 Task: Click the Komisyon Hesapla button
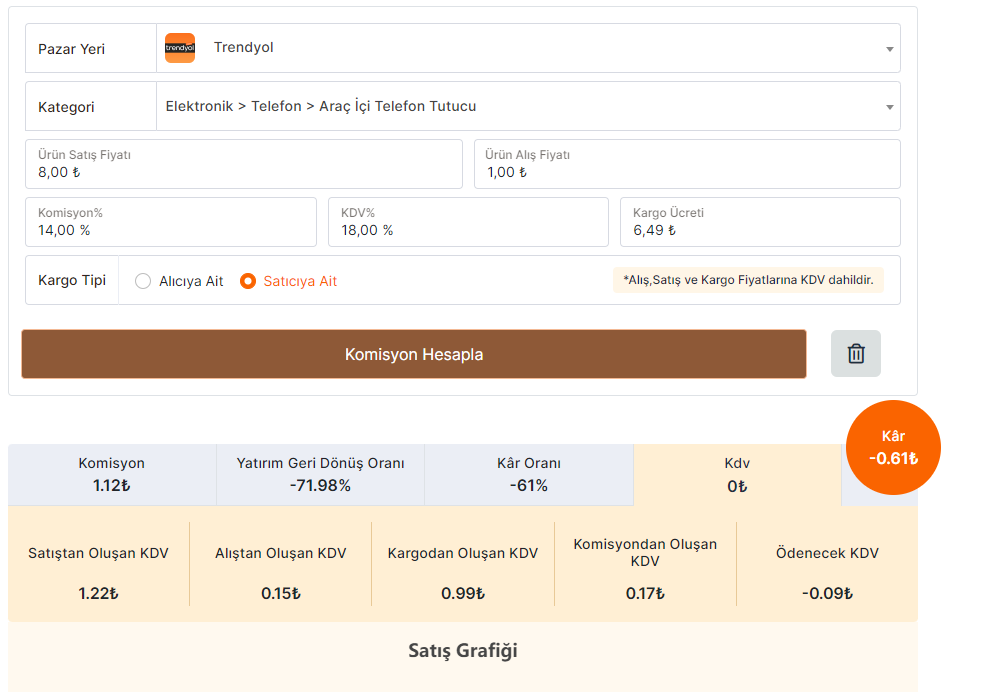point(414,354)
